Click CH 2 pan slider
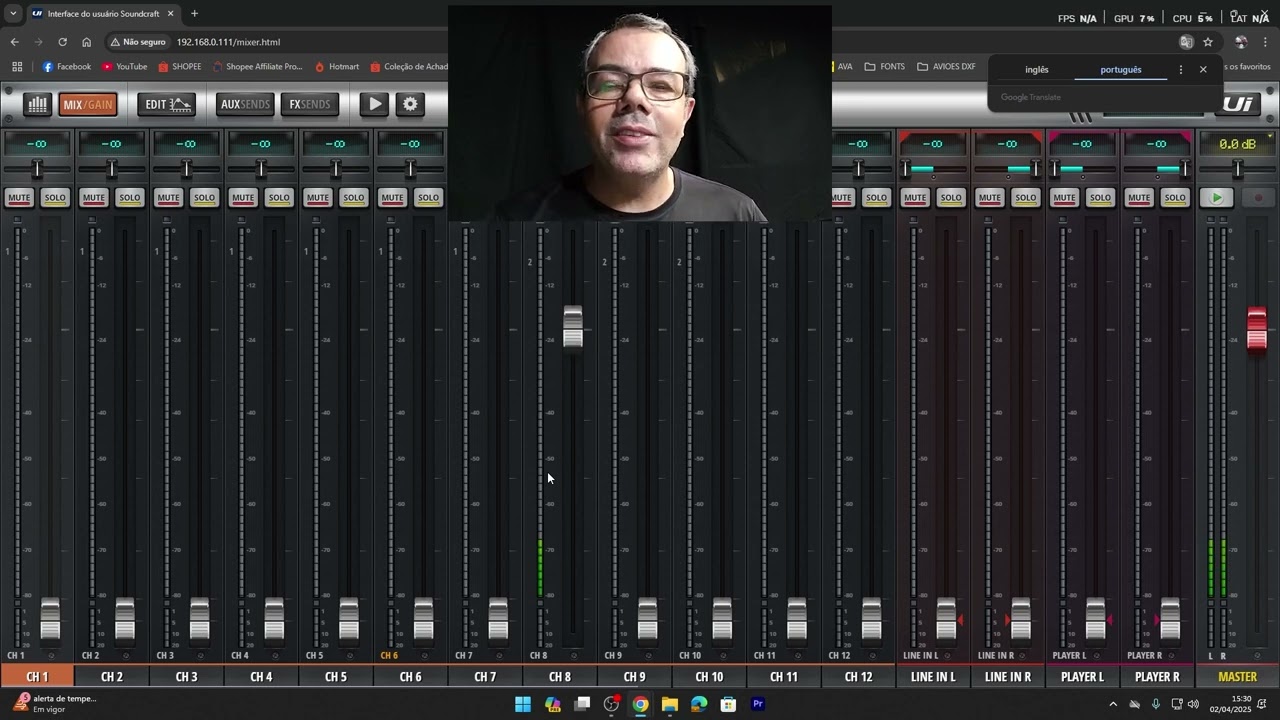 click(112, 169)
